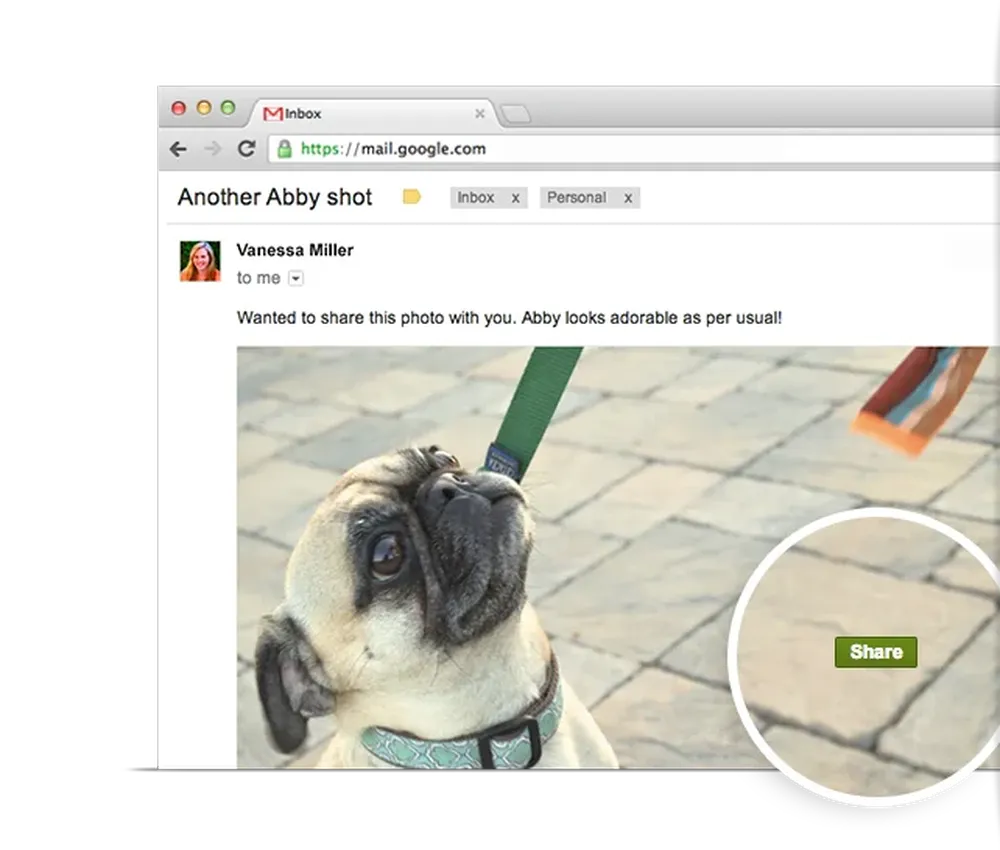Click the yellow importance marker beside the subject
The height and width of the screenshot is (850, 1000).
pyautogui.click(x=411, y=197)
